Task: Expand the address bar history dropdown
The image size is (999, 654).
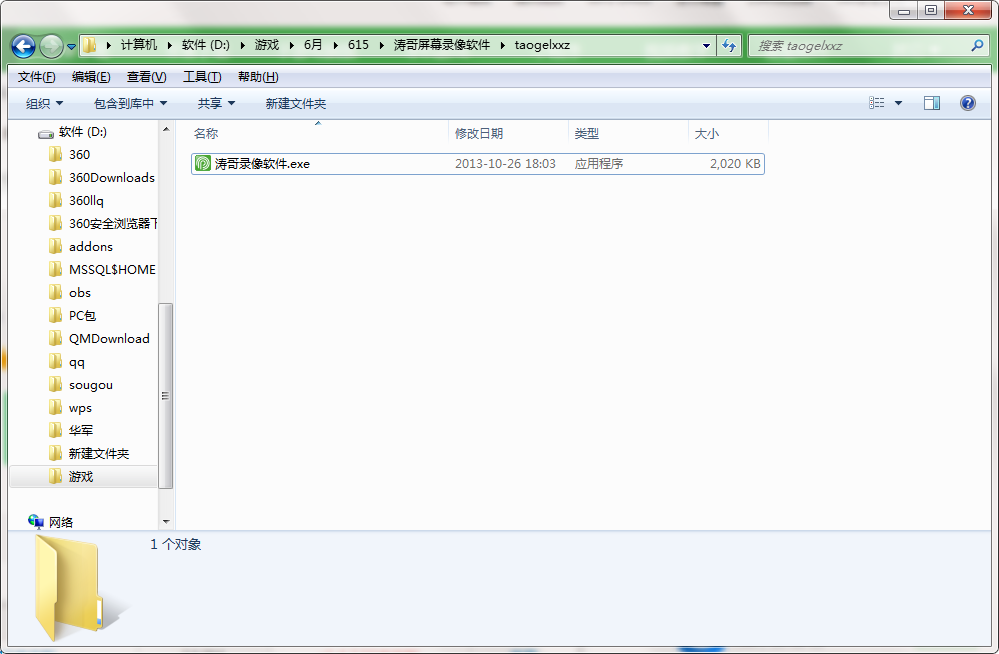Action: (706, 46)
